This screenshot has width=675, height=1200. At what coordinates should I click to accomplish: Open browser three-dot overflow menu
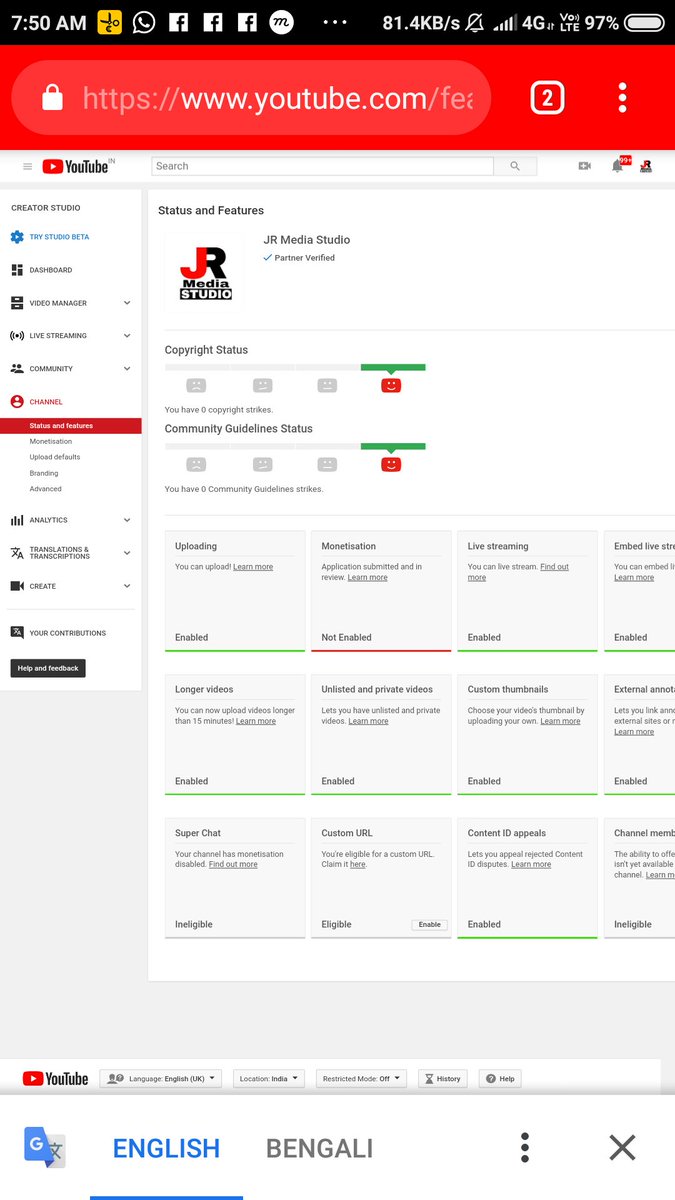click(622, 97)
